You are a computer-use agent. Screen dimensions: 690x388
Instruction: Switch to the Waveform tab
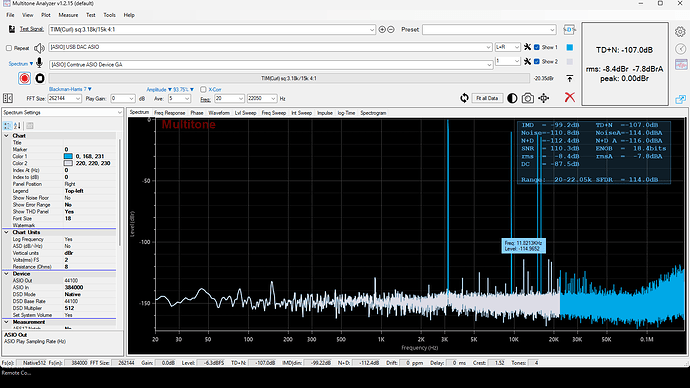point(219,113)
